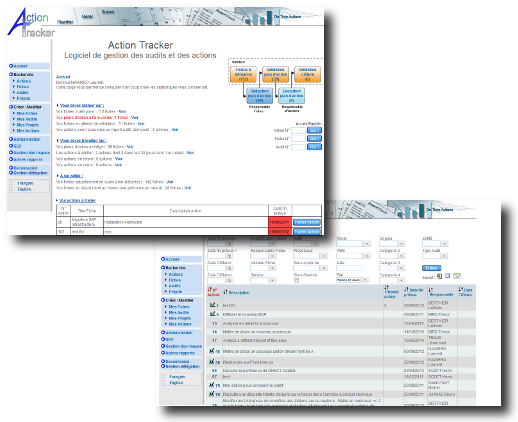
Task: Click the edit icon on action row 1
Action: (212, 305)
